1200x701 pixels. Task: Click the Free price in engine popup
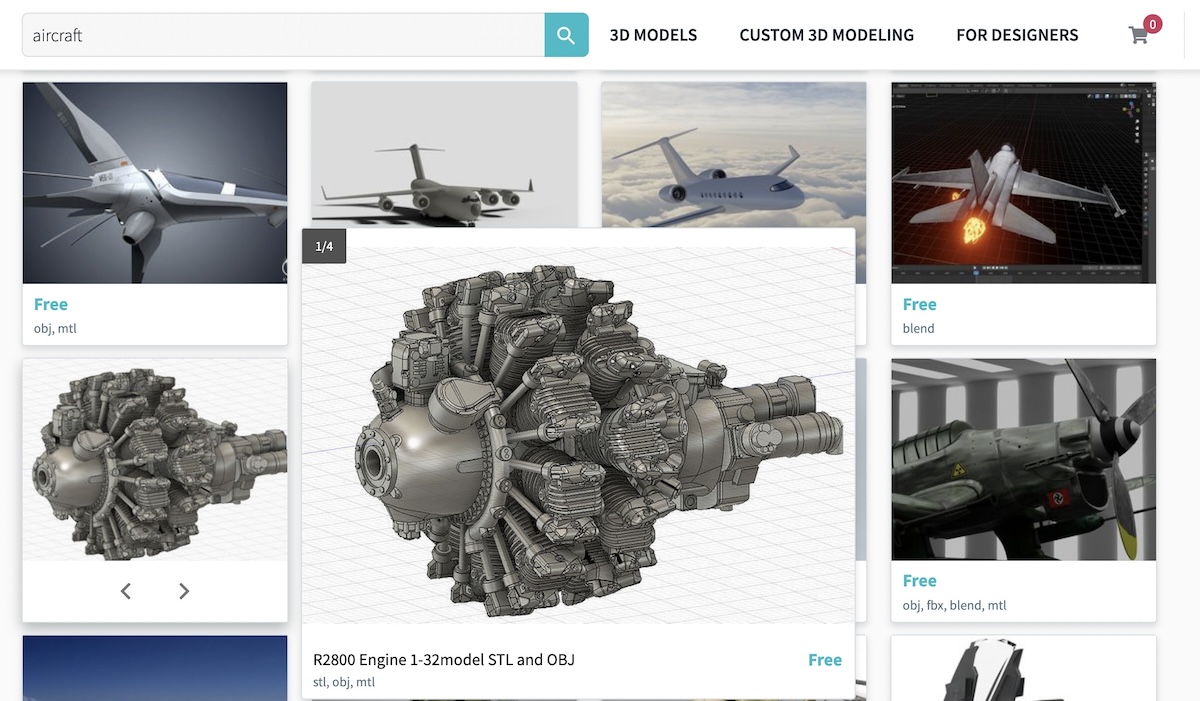pos(825,660)
